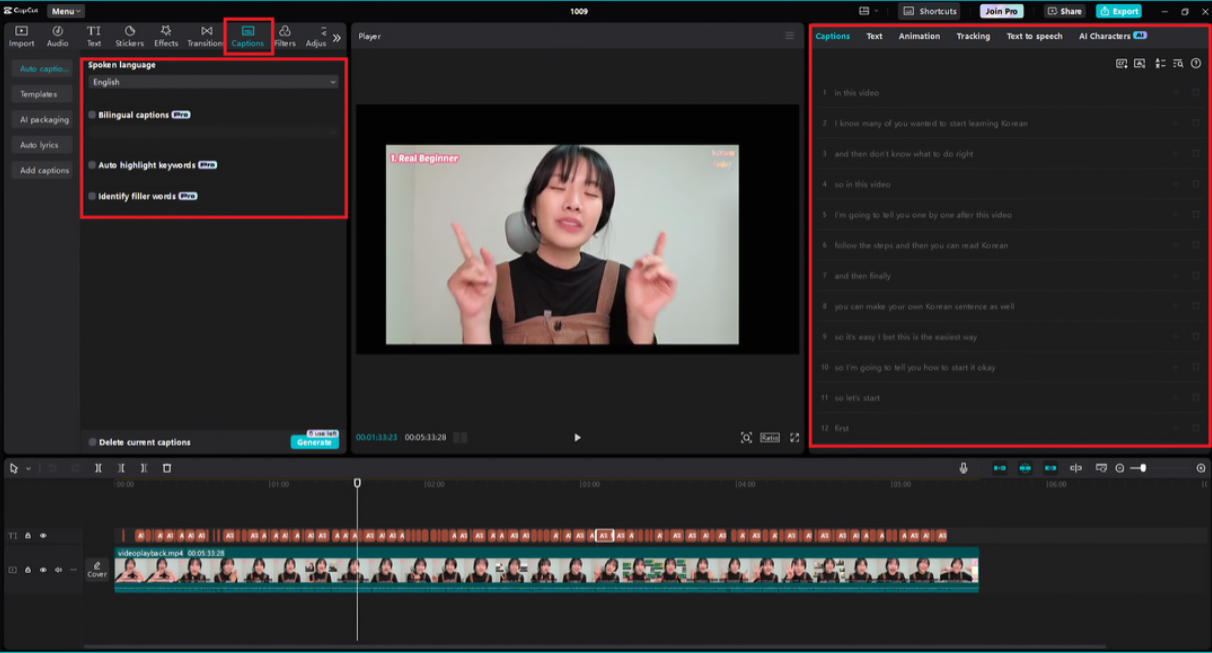The height and width of the screenshot is (653, 1212).
Task: Toggle preview axis icon in timeline
Action: pyautogui.click(x=1076, y=468)
